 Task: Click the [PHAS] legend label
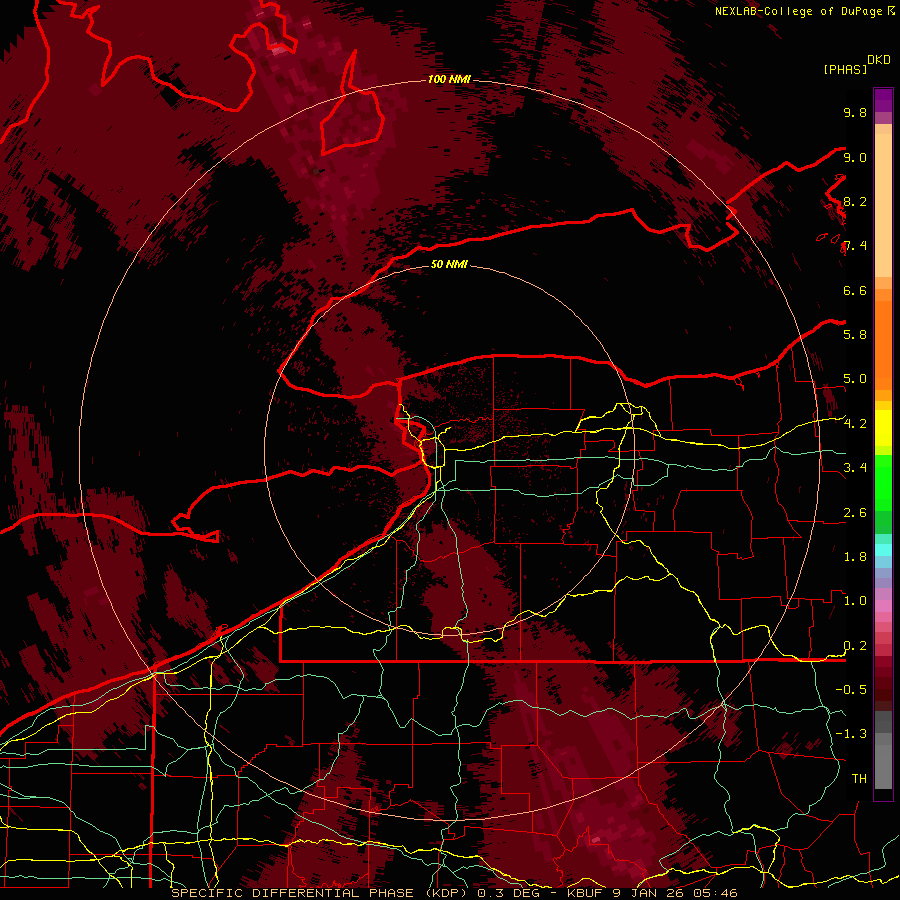(x=845, y=70)
